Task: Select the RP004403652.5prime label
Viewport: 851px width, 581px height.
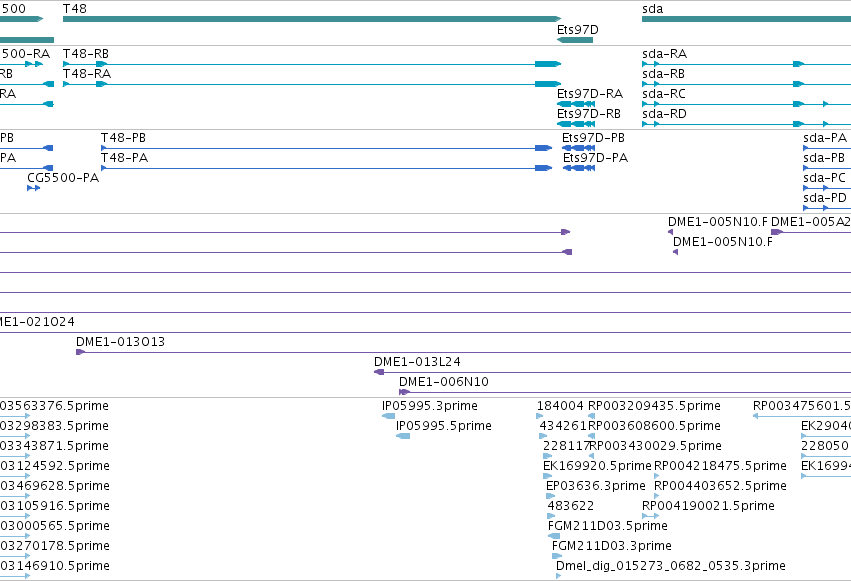Action: point(720,486)
